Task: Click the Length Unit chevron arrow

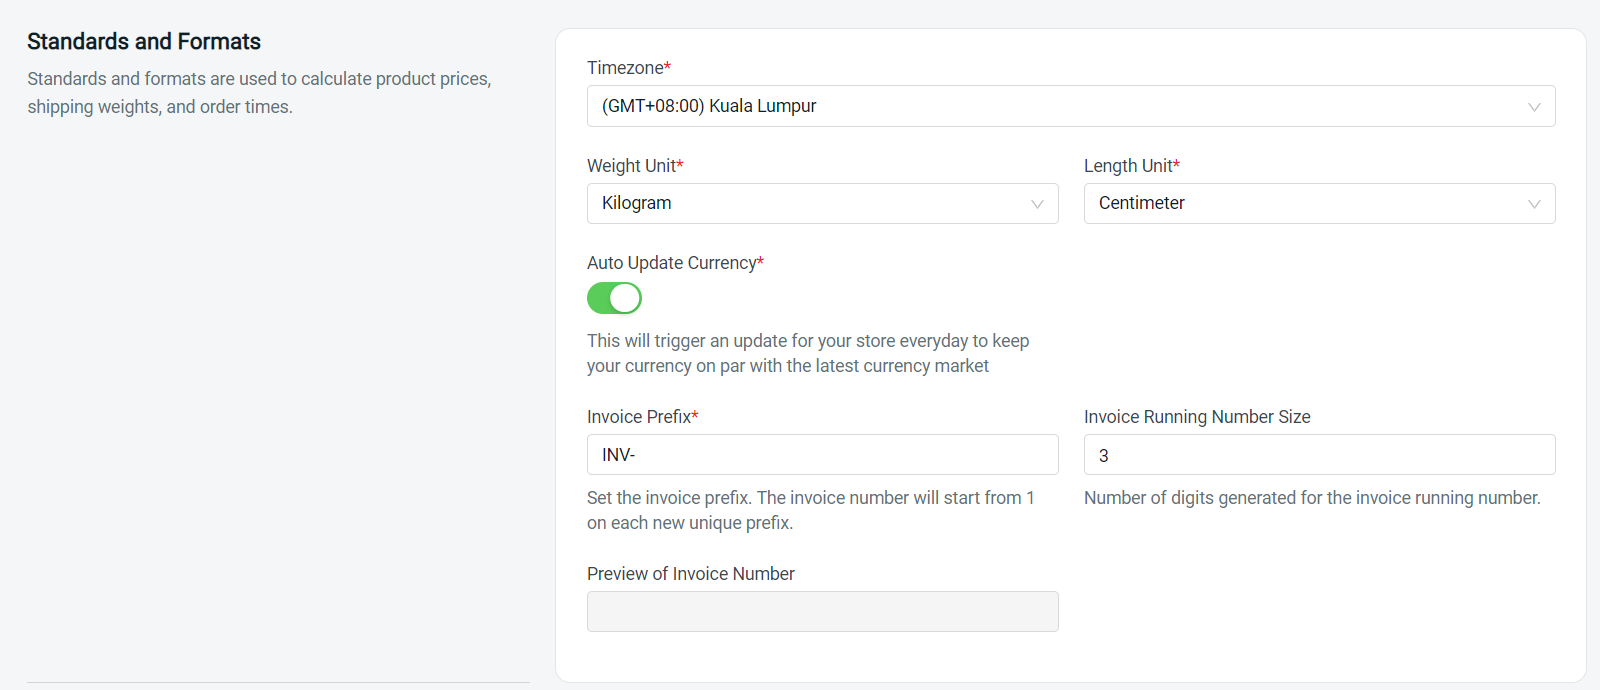Action: 1533,203
